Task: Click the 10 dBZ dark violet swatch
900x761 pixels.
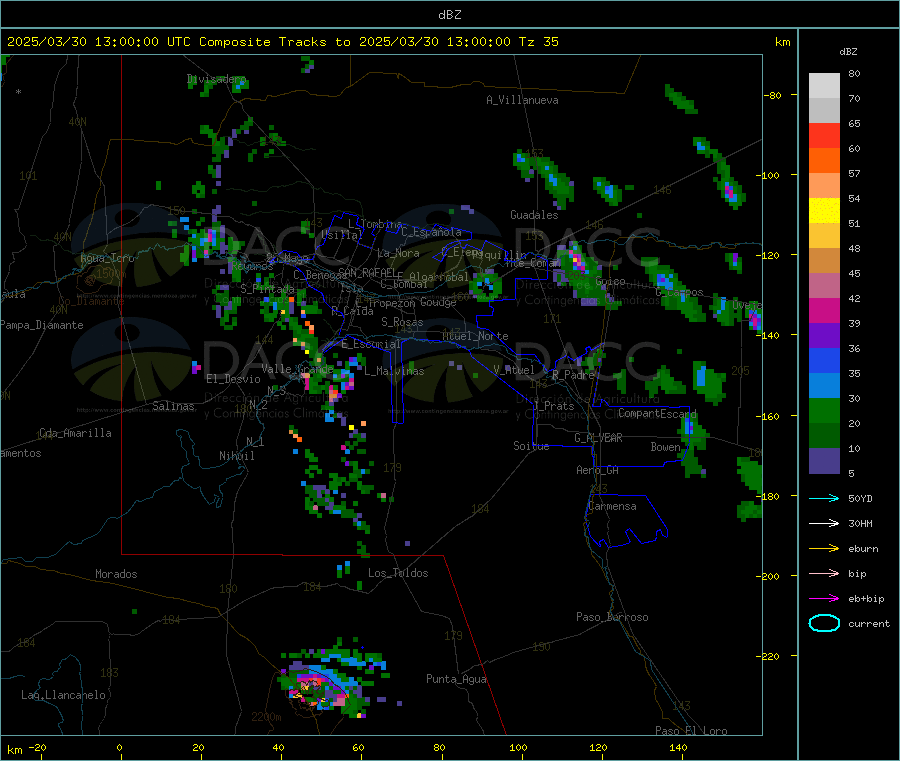Action: (824, 461)
